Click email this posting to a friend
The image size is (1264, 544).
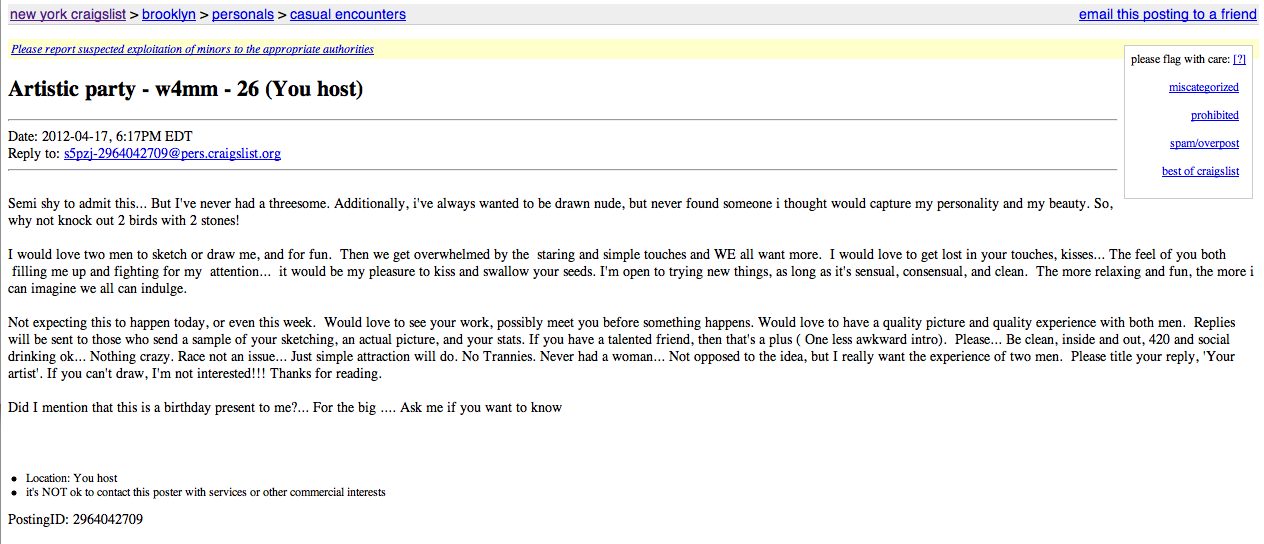(x=1168, y=14)
